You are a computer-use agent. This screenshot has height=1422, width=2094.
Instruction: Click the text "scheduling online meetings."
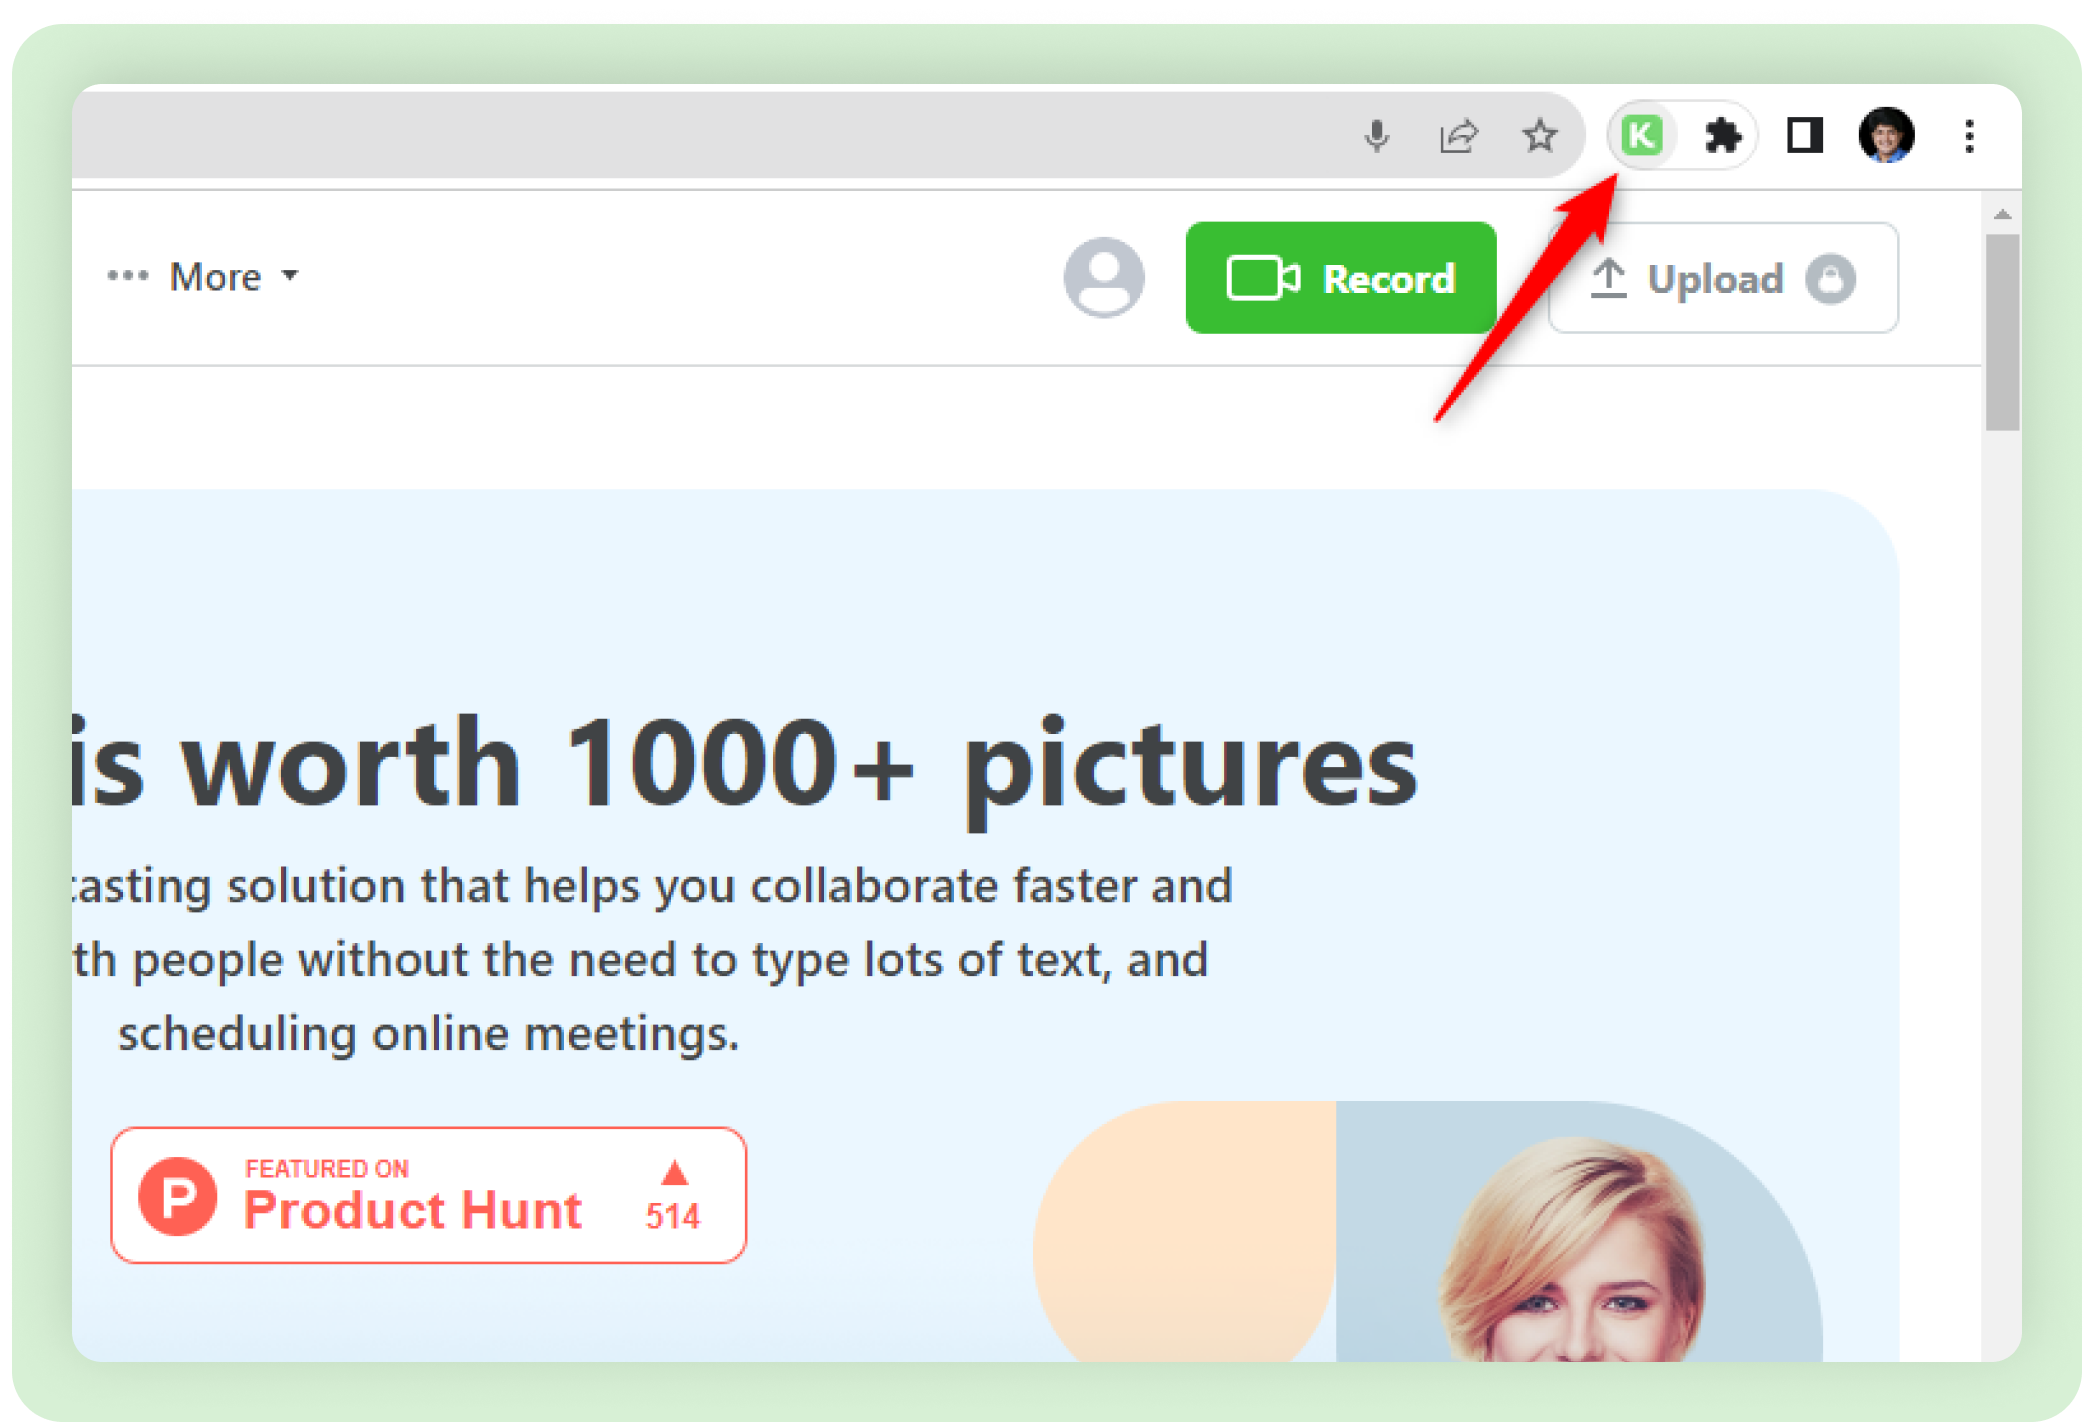428,1033
